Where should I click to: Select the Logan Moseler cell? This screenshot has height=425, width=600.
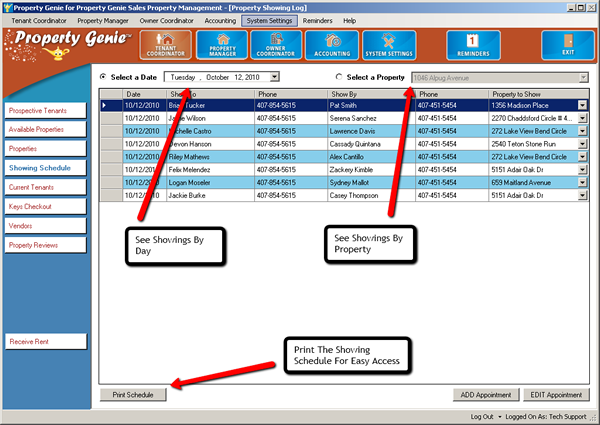pos(210,182)
